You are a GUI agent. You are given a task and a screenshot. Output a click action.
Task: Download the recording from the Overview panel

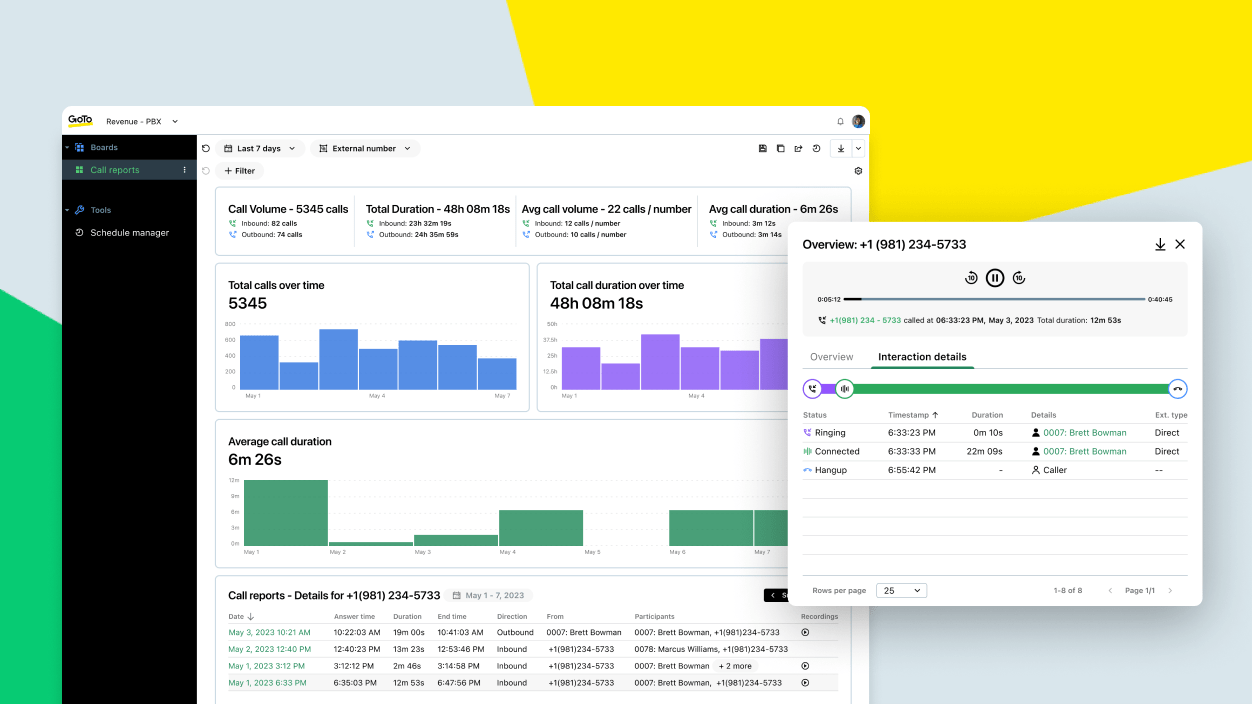tap(1160, 243)
